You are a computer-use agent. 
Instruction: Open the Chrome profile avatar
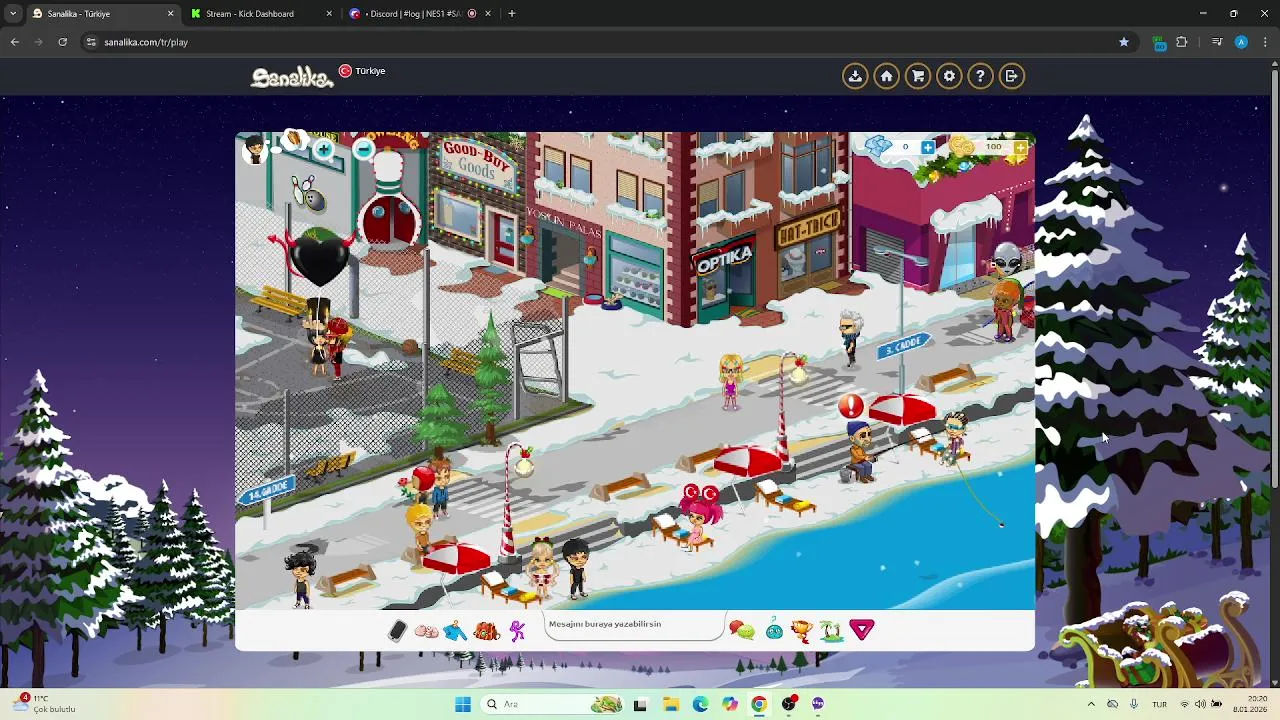click(1241, 42)
